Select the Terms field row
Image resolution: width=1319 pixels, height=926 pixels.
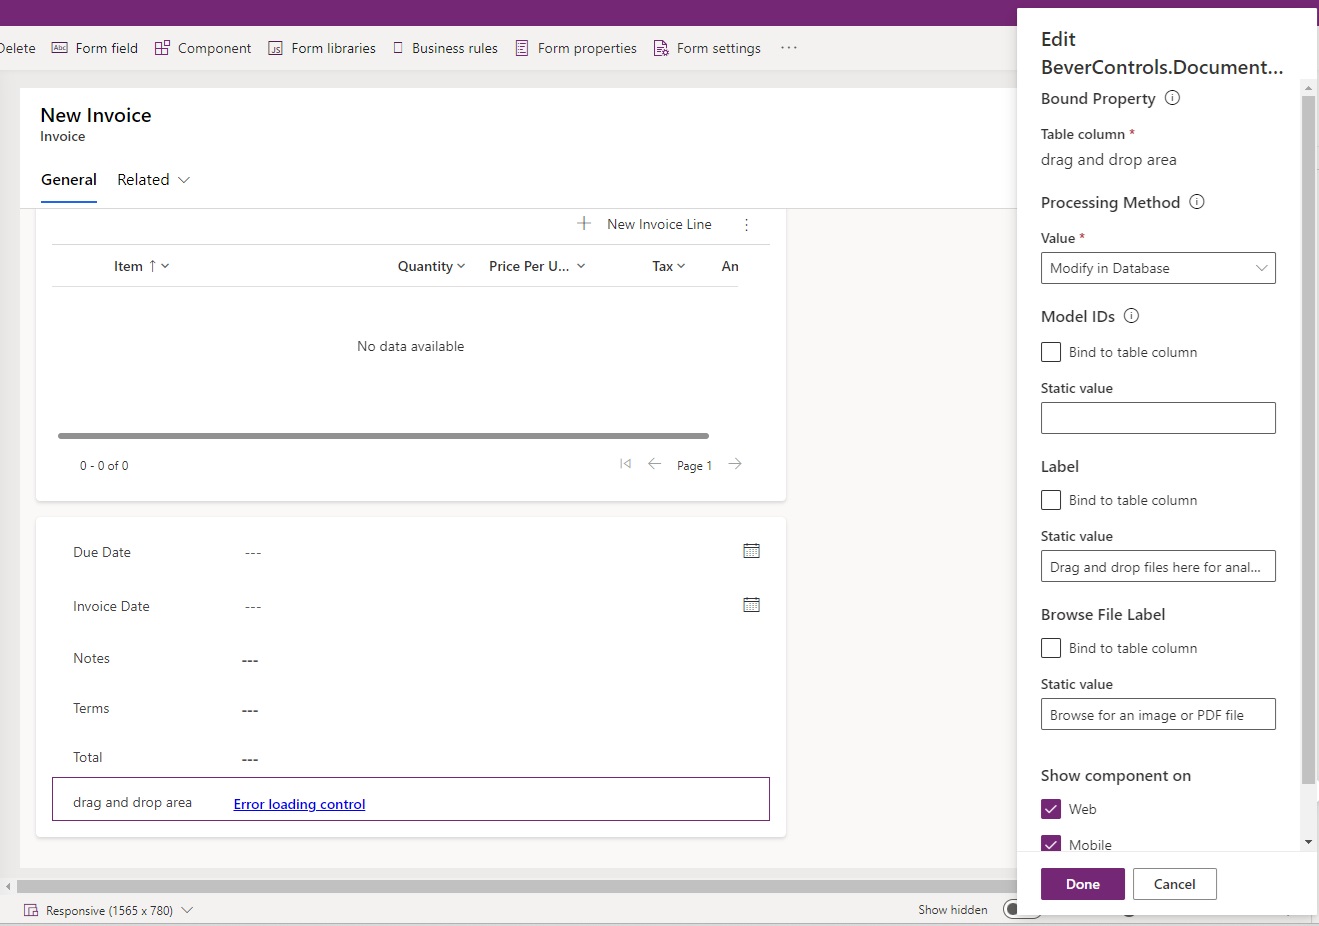(x=411, y=709)
